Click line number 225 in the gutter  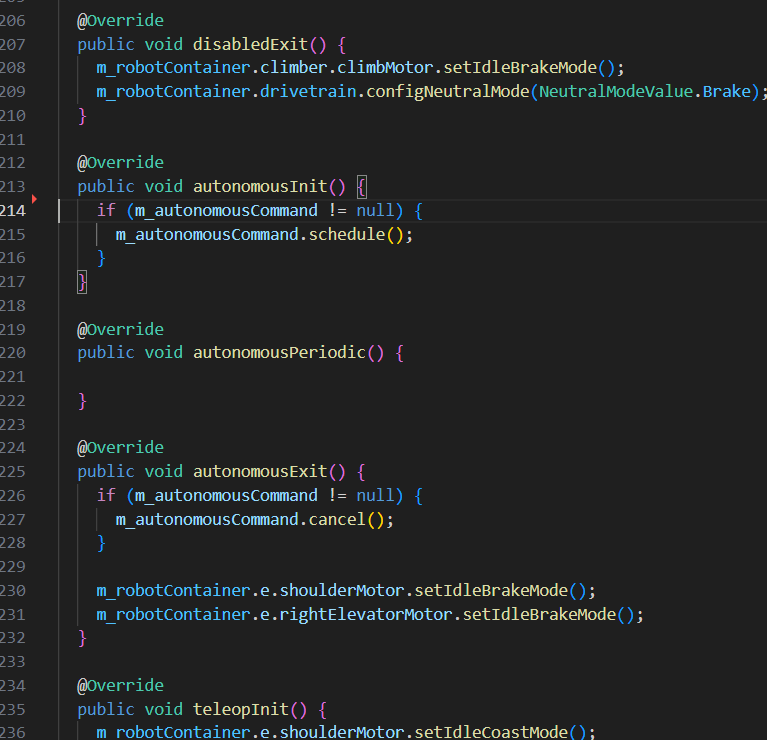click(13, 471)
